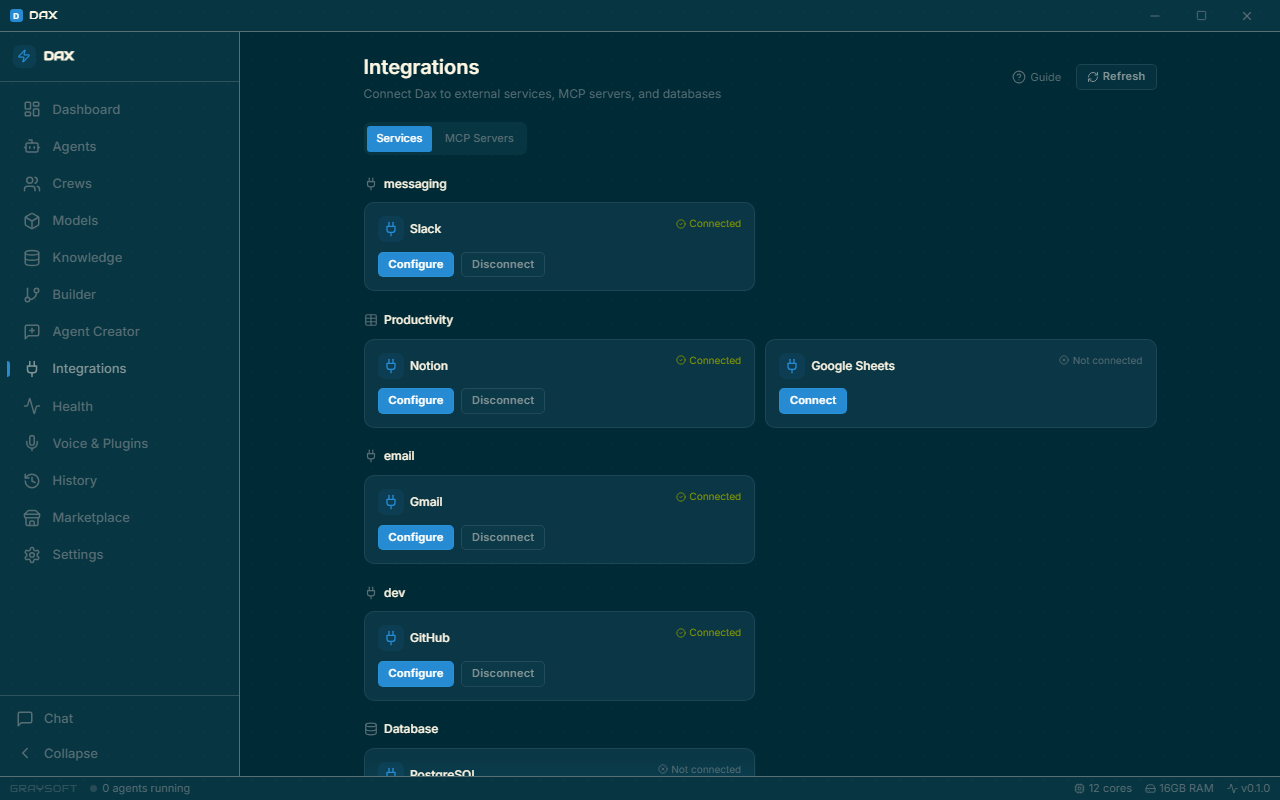
Task: Open the Guide link
Action: coord(1036,77)
